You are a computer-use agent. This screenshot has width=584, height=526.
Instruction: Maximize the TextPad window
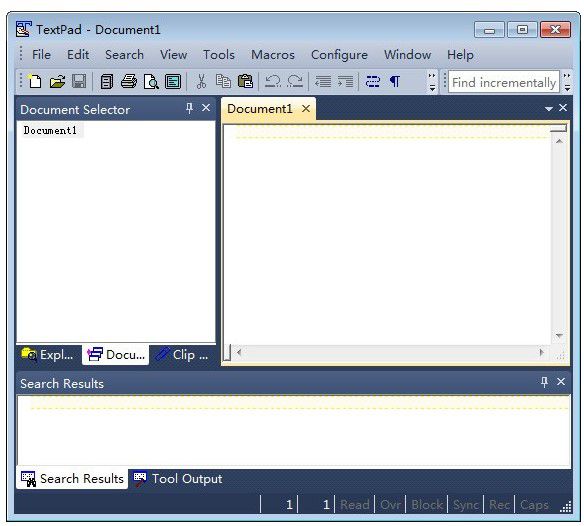click(522, 30)
